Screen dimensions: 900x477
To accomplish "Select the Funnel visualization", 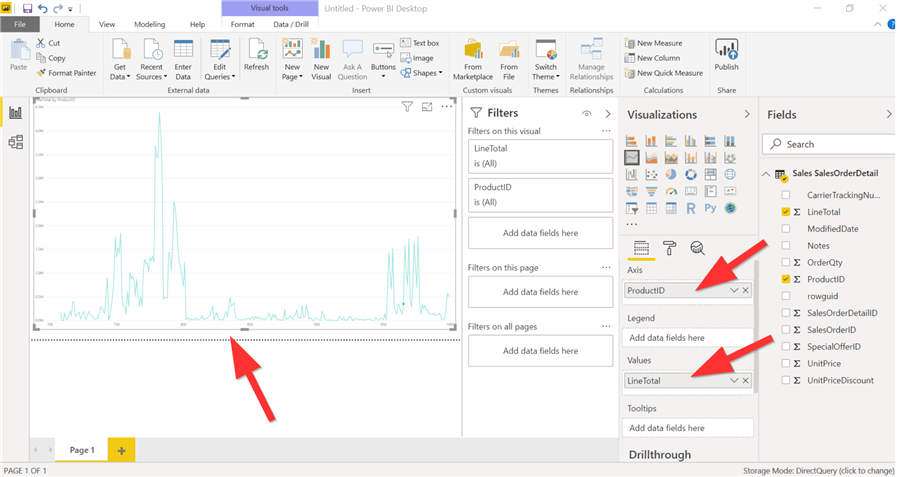I will point(651,191).
